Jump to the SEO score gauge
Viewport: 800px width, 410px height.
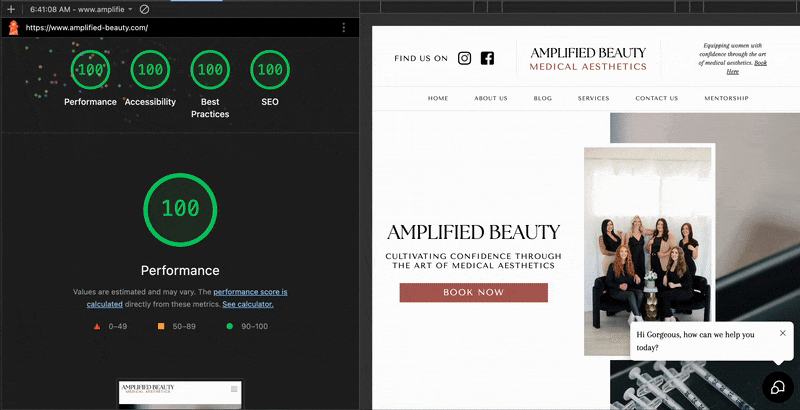(x=270, y=70)
